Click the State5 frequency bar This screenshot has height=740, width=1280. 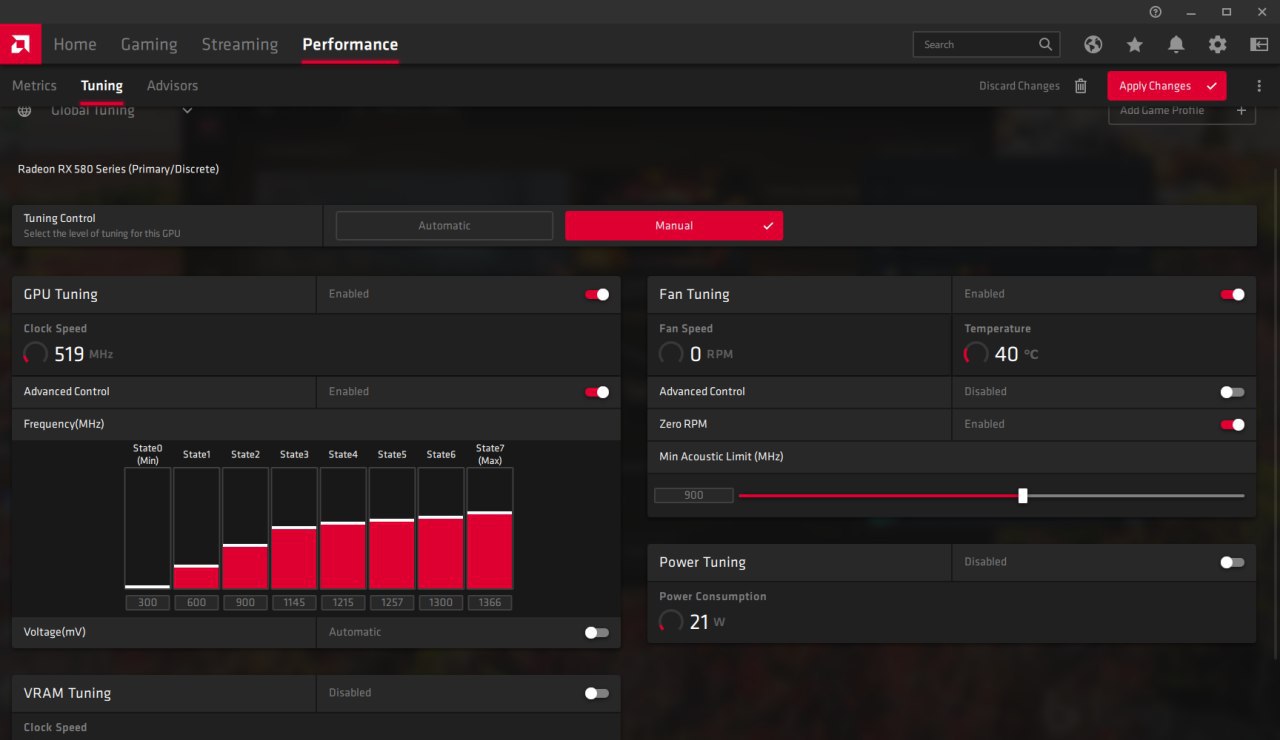[x=392, y=528]
